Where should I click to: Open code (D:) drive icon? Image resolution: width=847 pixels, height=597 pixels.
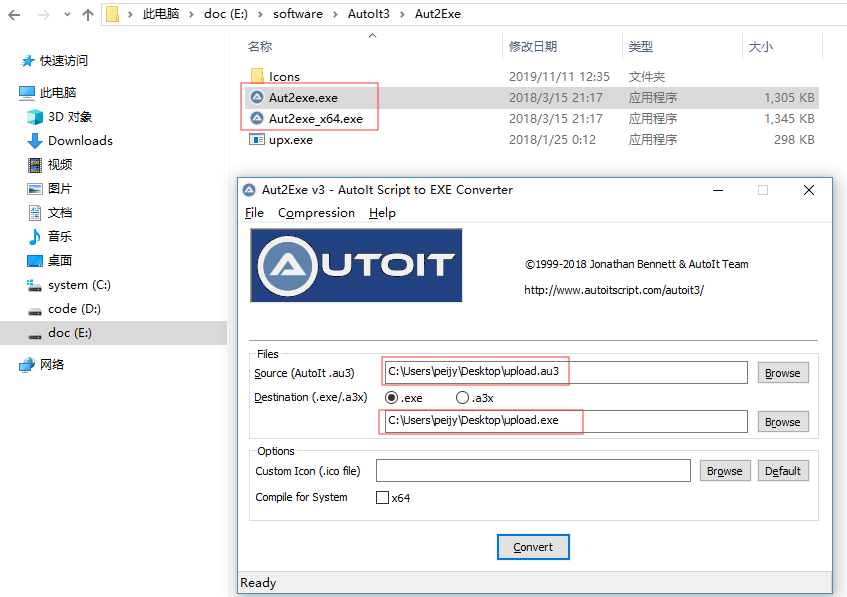(35, 311)
